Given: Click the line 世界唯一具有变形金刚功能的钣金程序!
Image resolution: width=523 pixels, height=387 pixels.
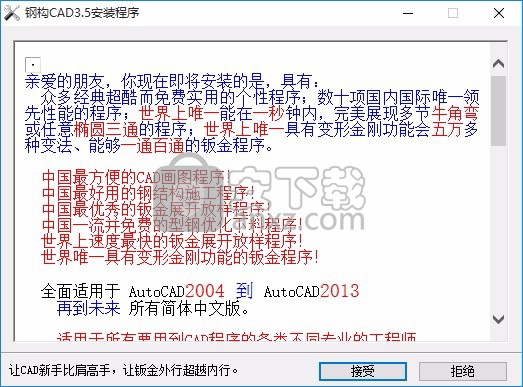Looking at the screenshot, I should point(180,257).
